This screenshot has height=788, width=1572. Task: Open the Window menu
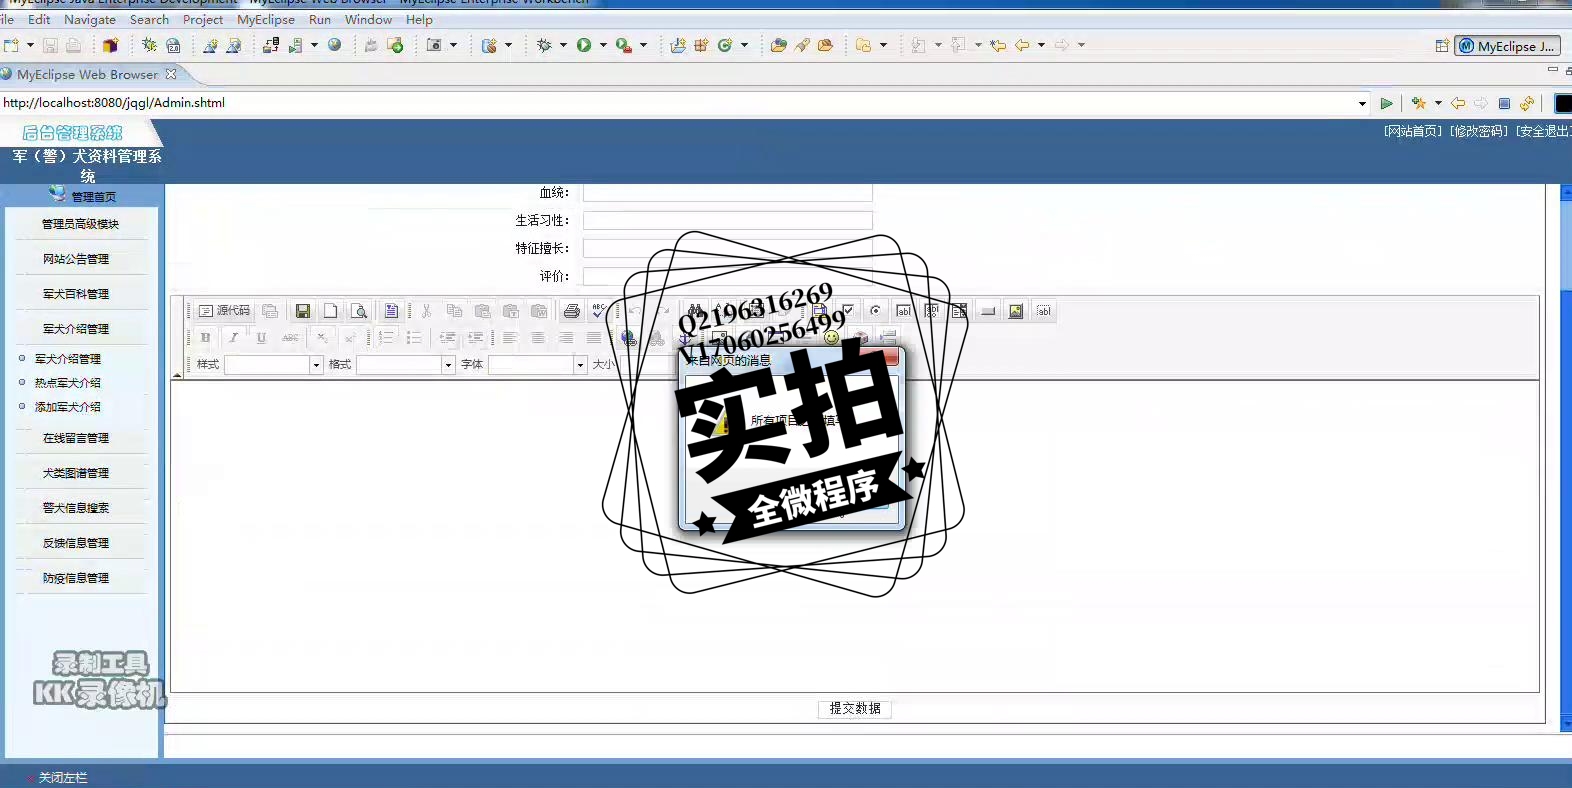[368, 19]
